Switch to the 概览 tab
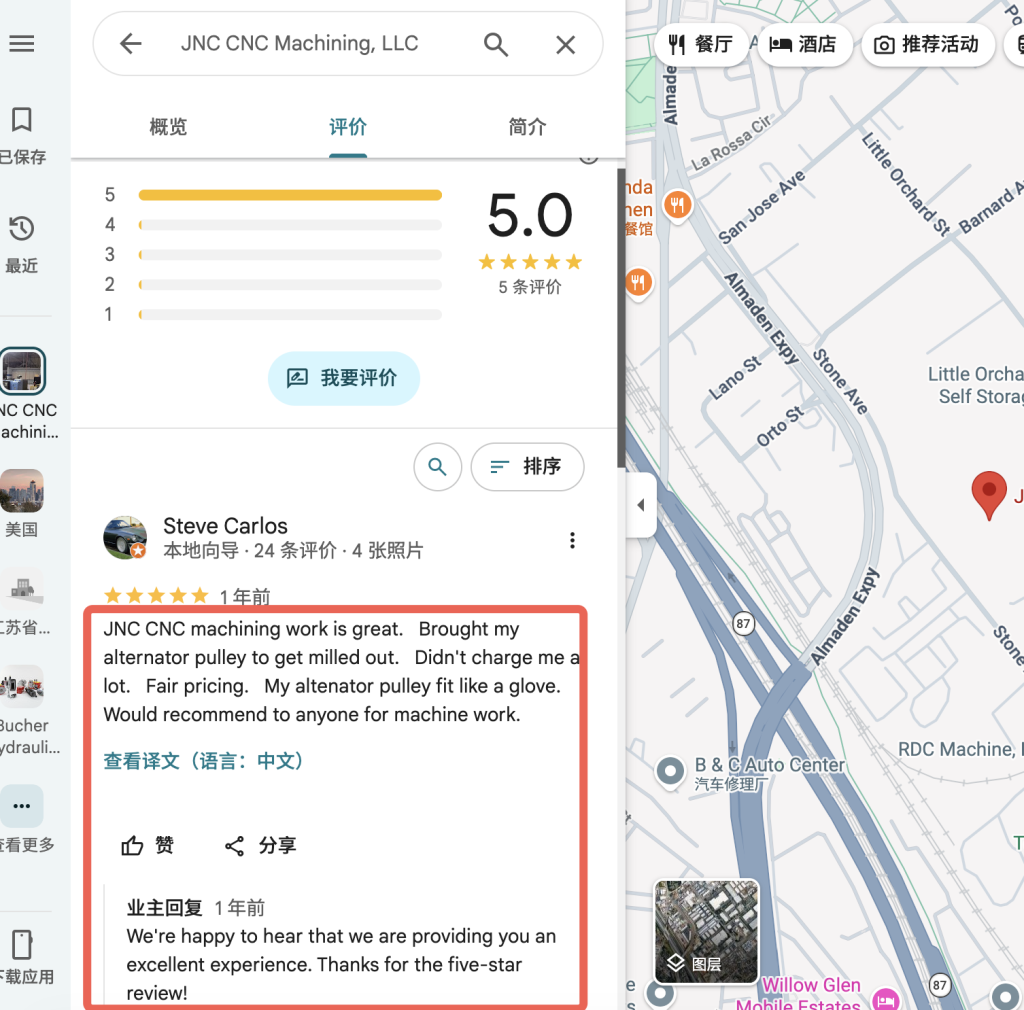 (x=168, y=127)
